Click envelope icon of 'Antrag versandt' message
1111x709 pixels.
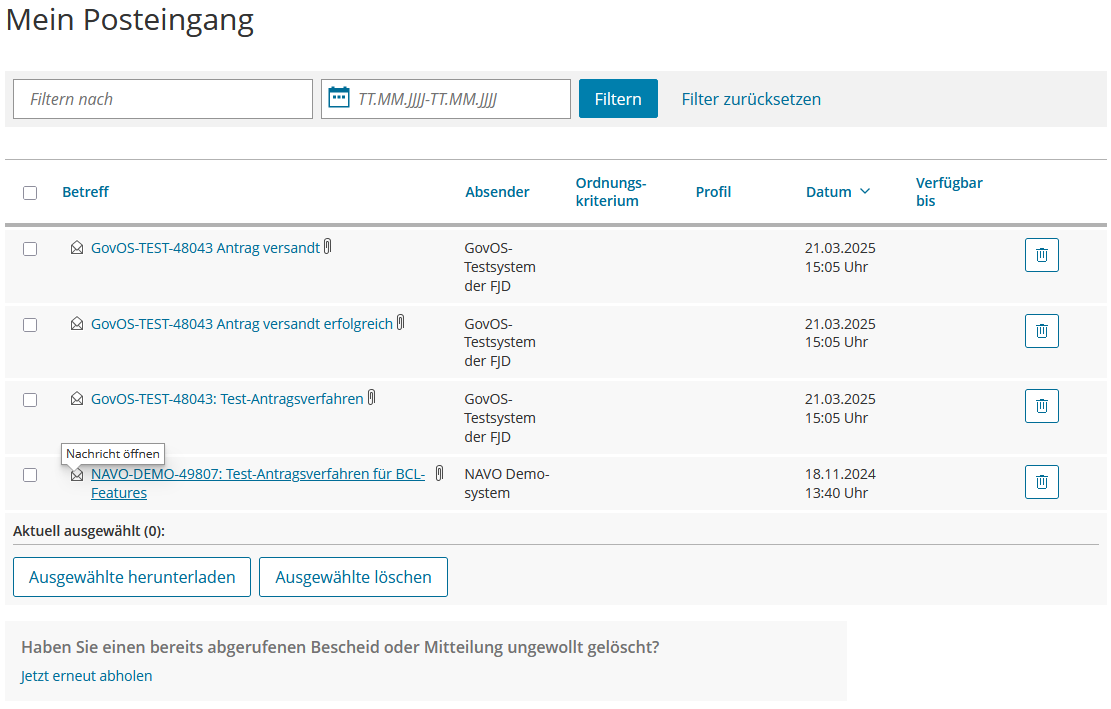click(x=77, y=249)
